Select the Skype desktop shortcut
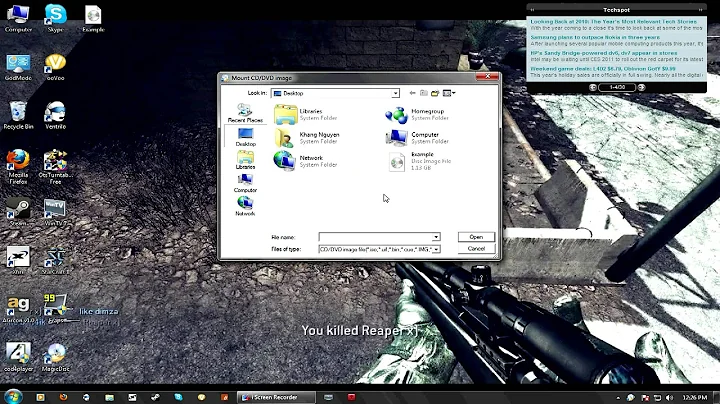 click(x=55, y=19)
